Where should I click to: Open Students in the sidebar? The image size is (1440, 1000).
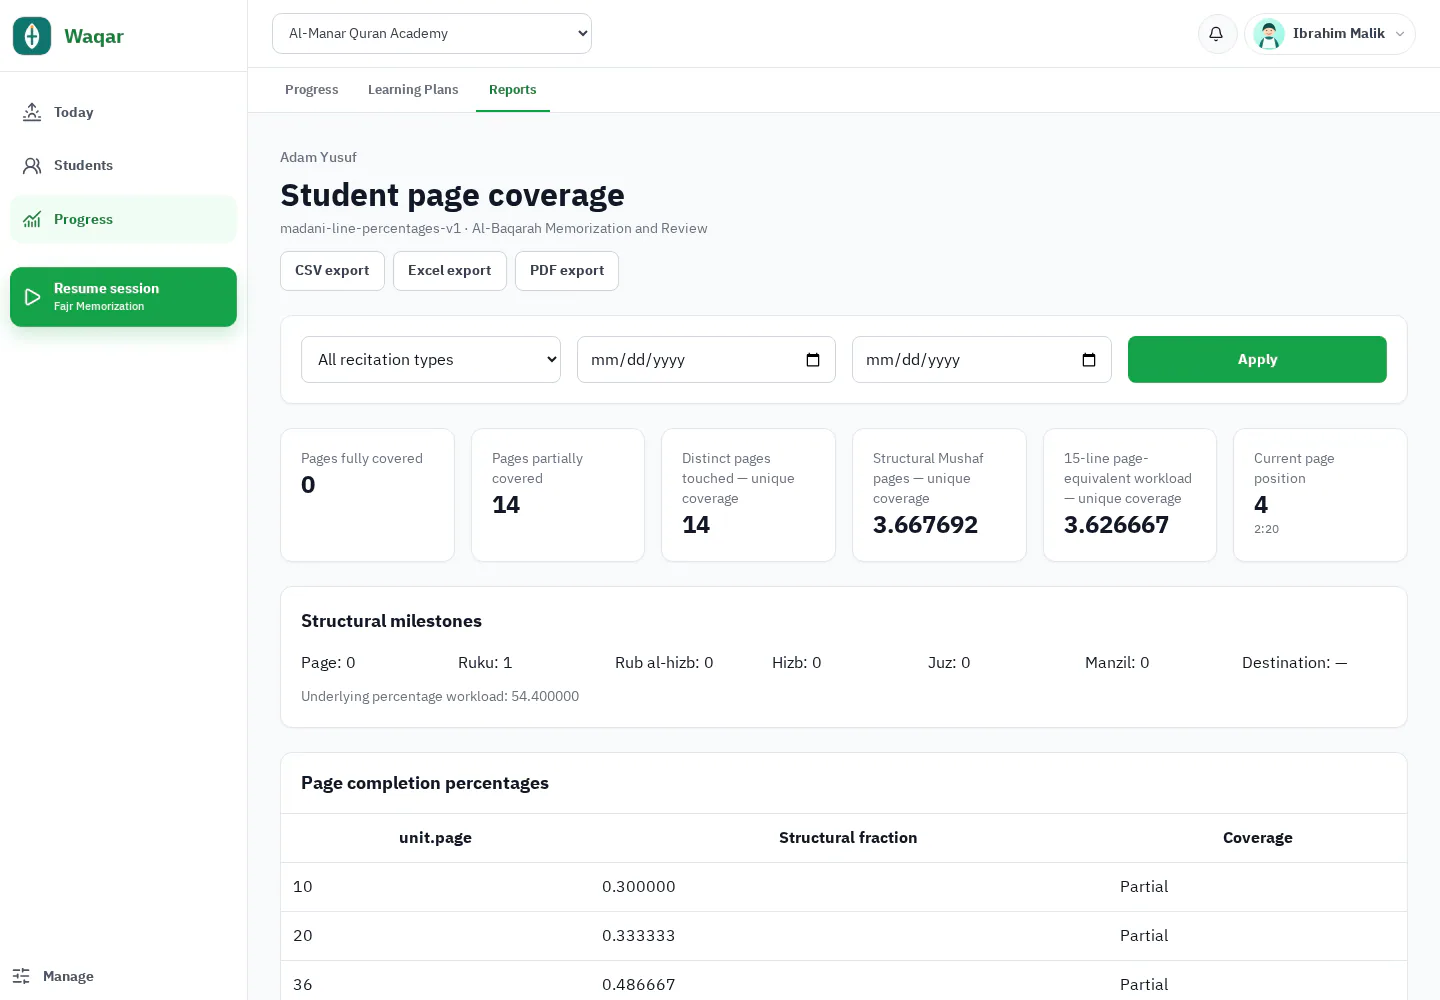point(123,165)
